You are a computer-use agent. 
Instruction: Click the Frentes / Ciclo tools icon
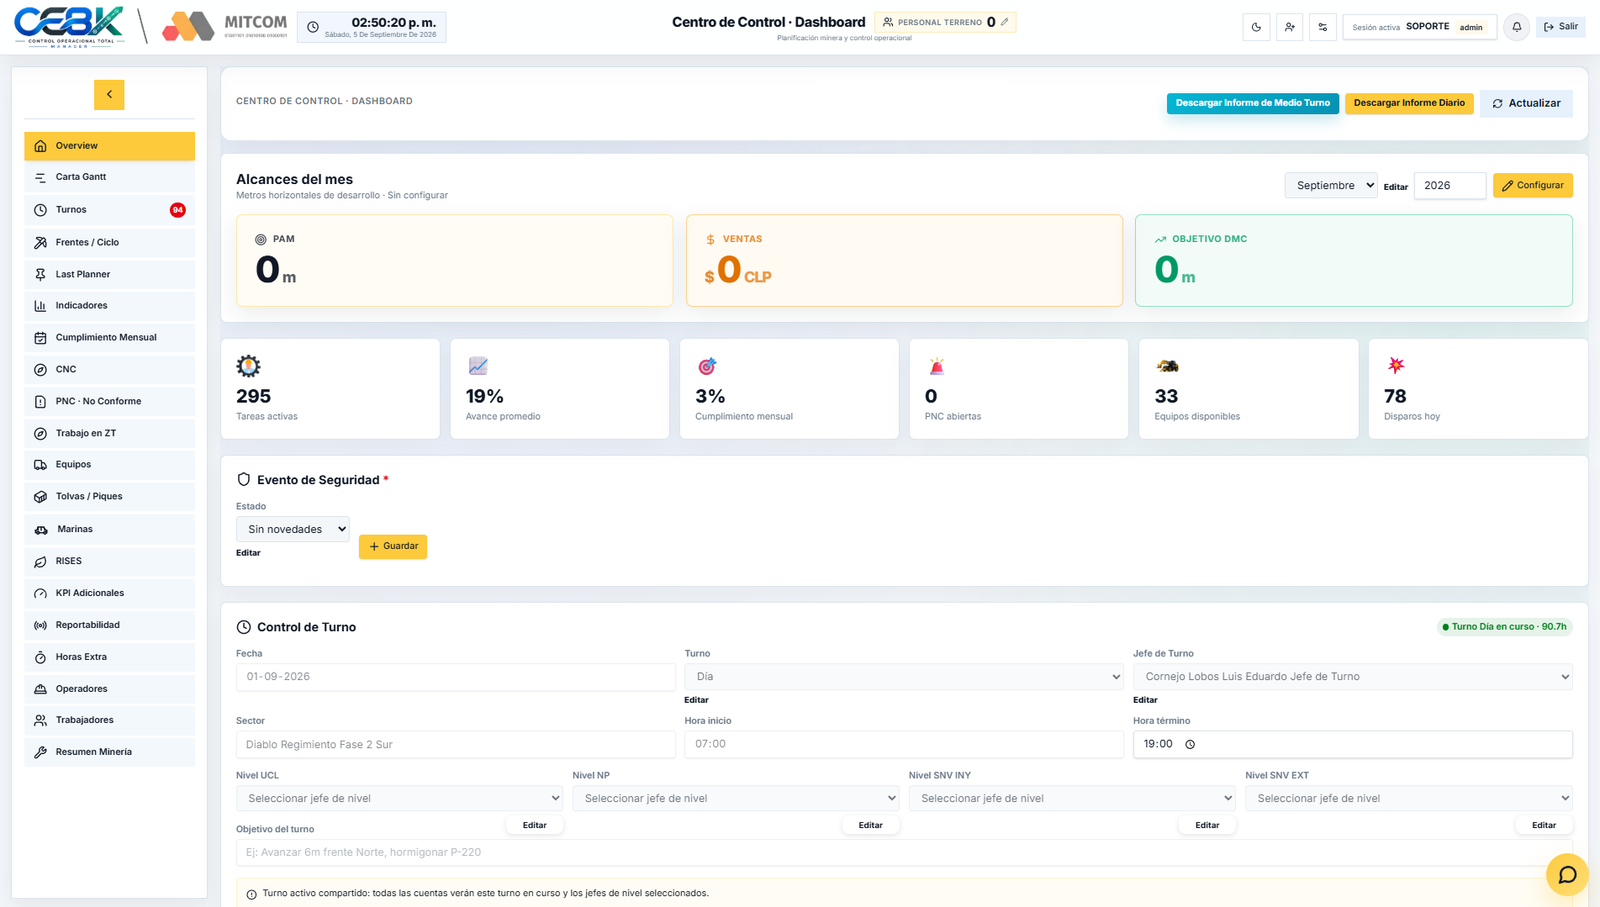[40, 242]
